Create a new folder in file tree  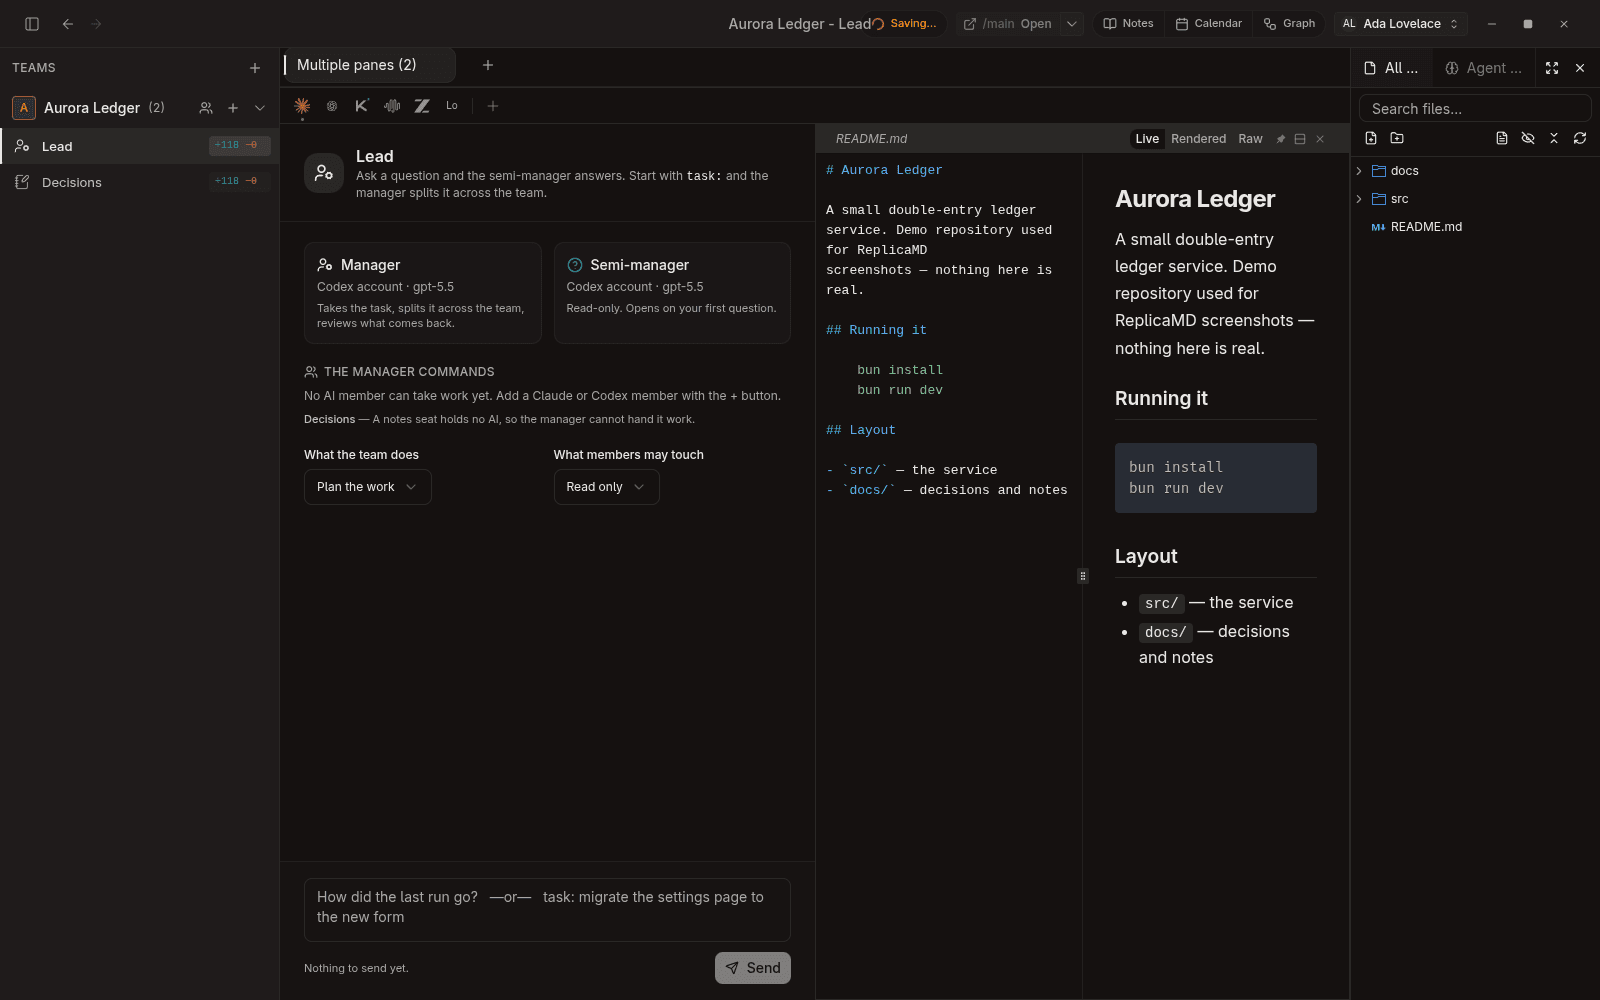(1397, 138)
